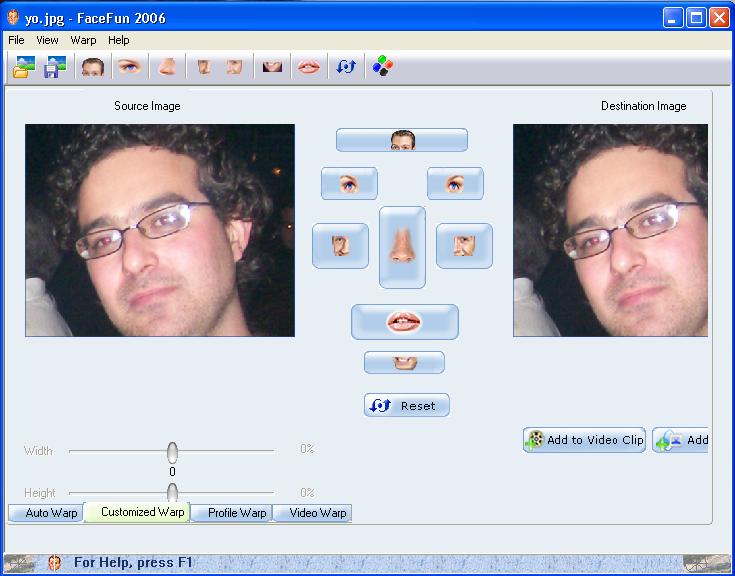Choose the left cheek button in center panel

coord(340,246)
